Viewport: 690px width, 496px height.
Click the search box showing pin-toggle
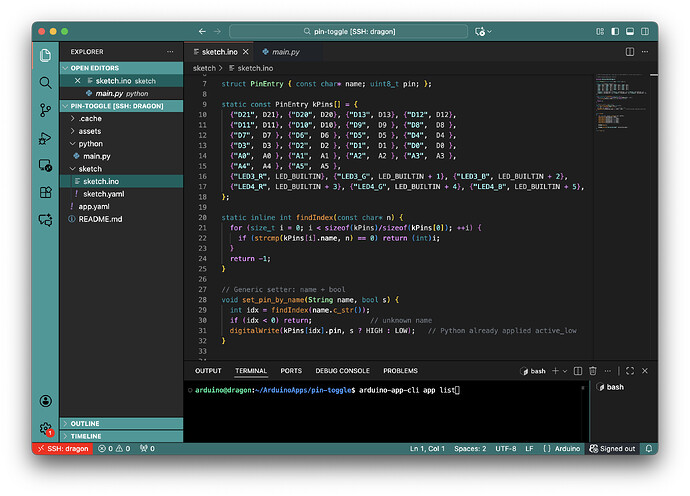tap(348, 31)
